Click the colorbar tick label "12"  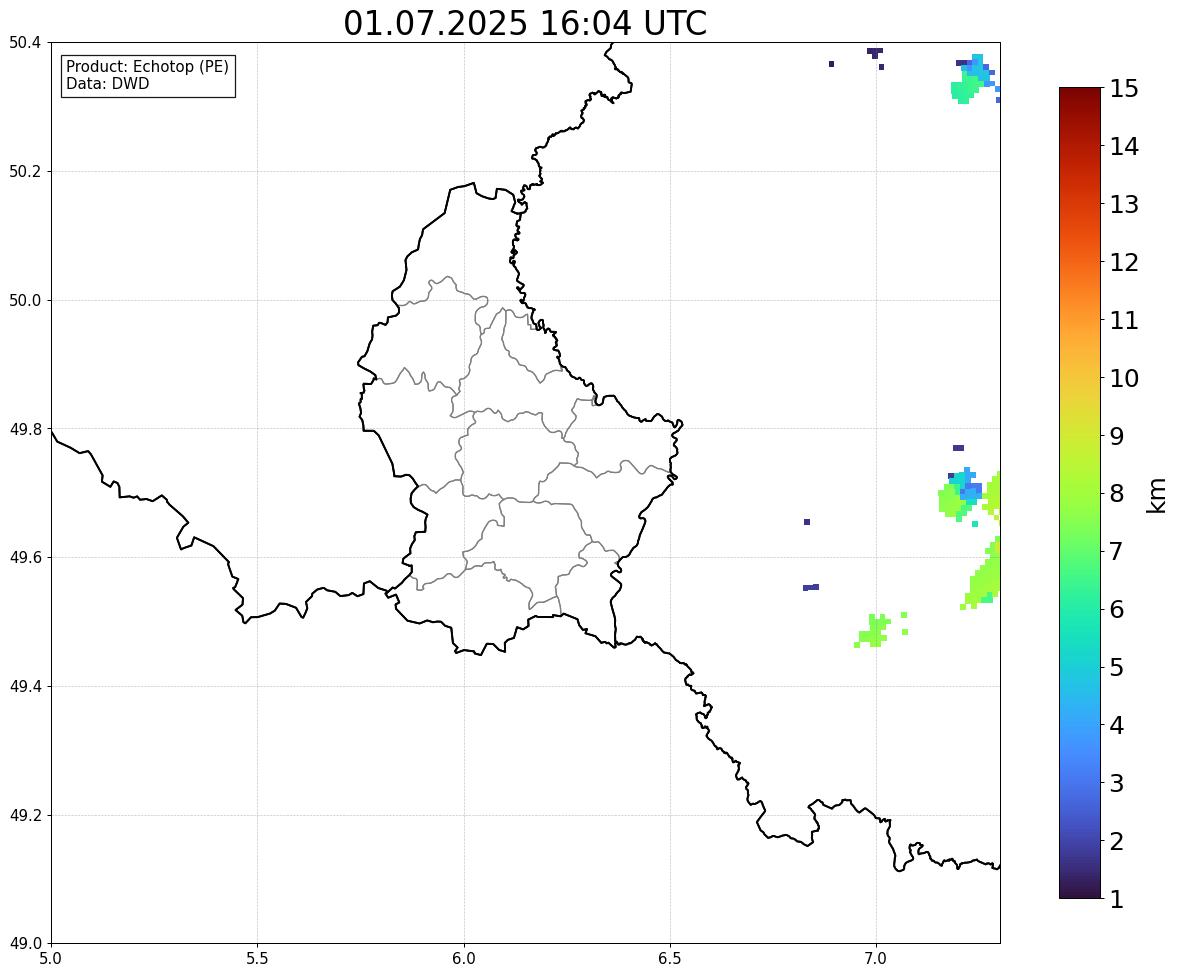click(1124, 262)
